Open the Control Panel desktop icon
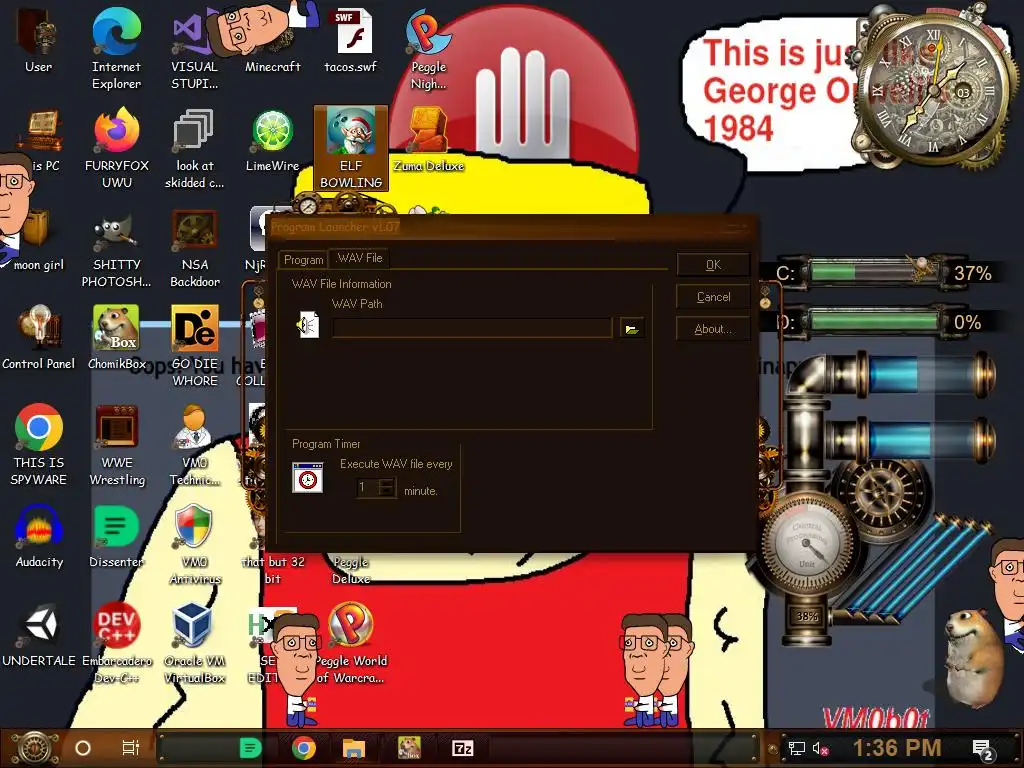The image size is (1024, 768). coord(38,338)
